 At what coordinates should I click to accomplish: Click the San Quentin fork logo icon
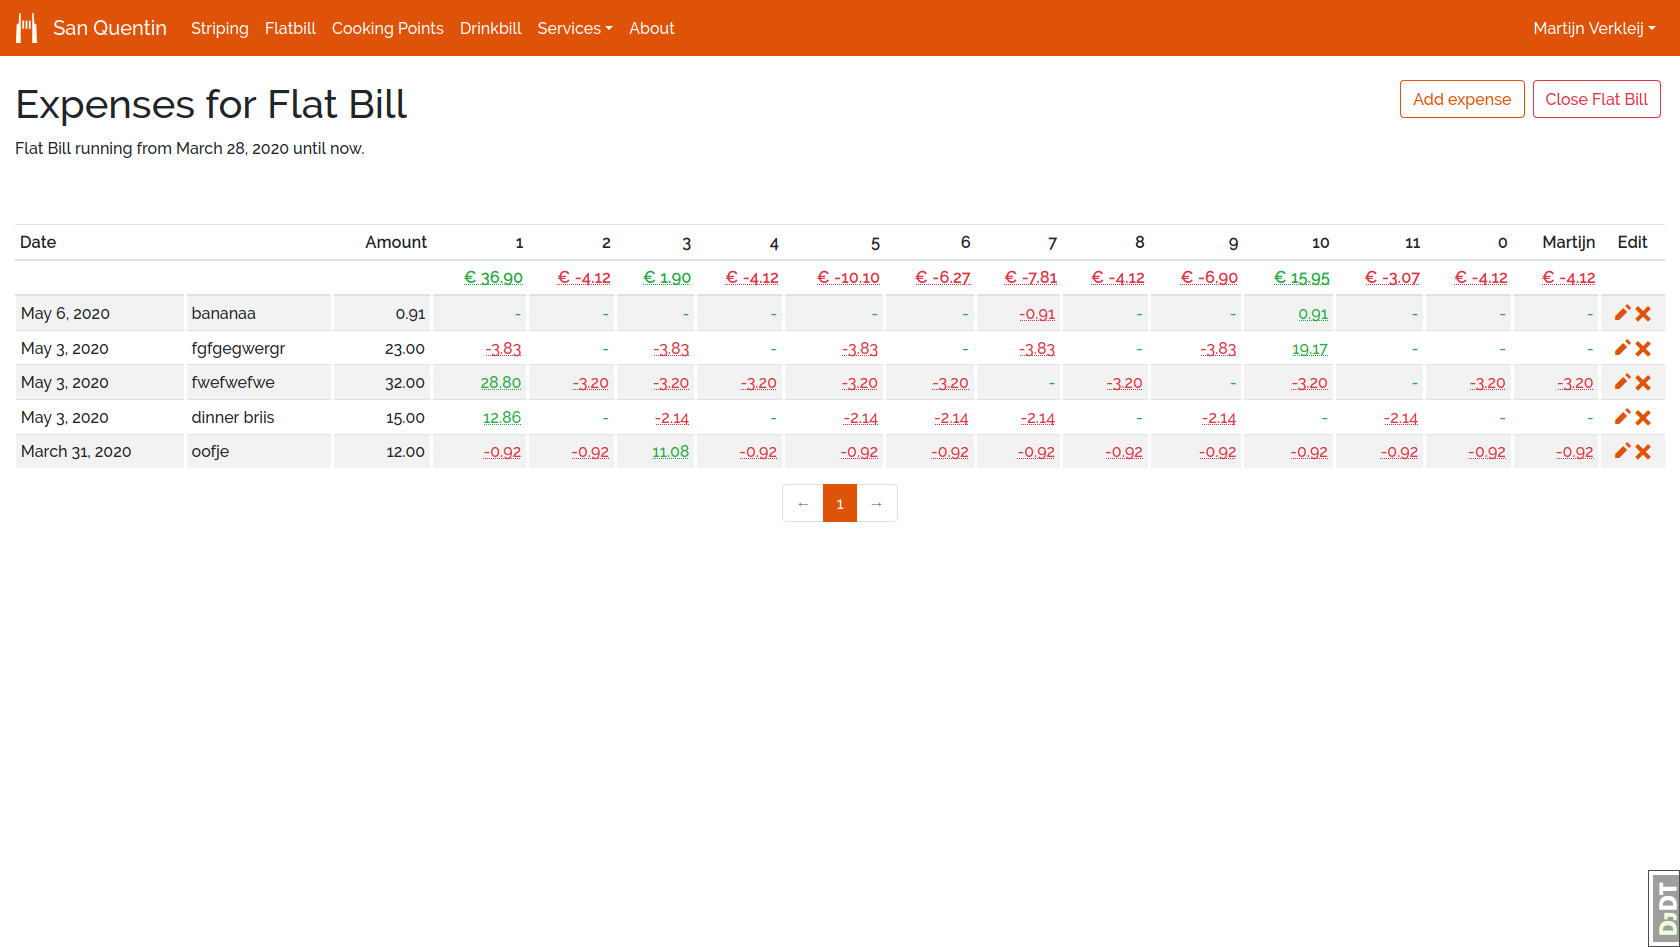[27, 28]
